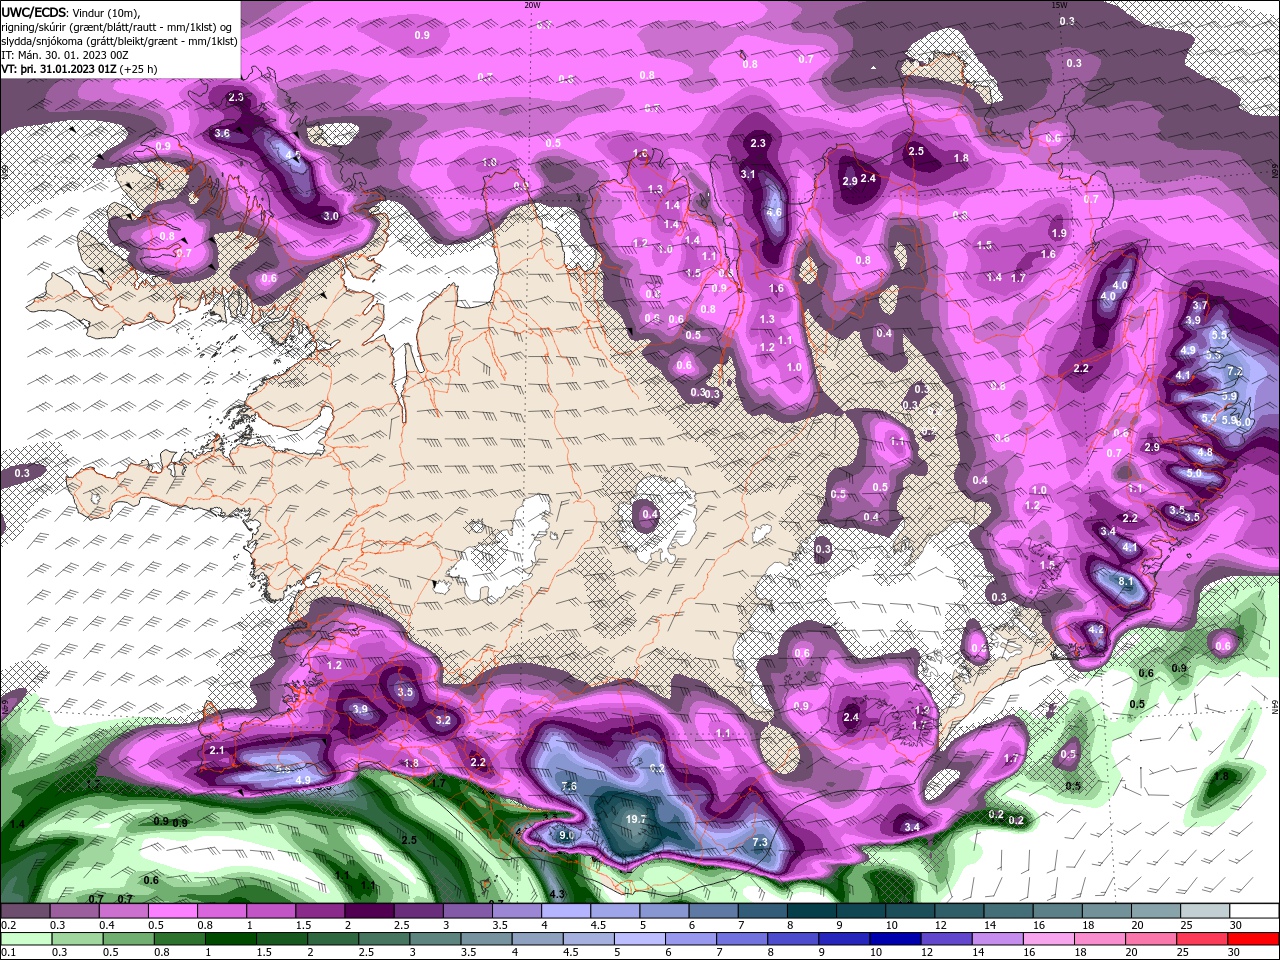The image size is (1280, 960).
Task: Choose the pale grey top-row swatch between 25 and 30
Action: click(x=1206, y=911)
